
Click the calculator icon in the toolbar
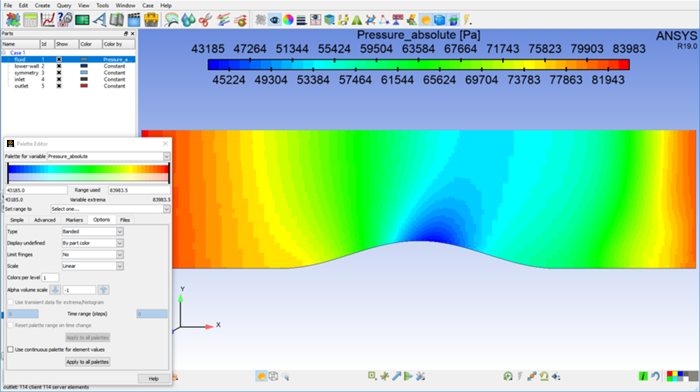pos(30,20)
